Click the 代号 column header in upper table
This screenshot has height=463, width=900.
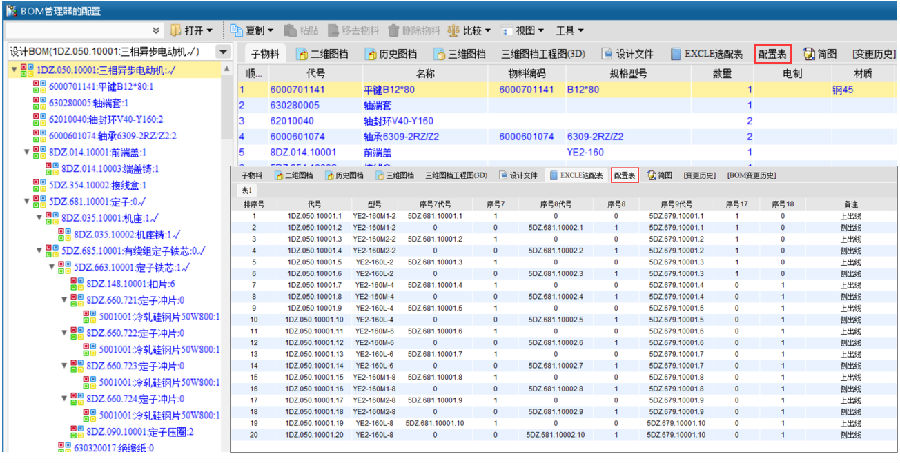pyautogui.click(x=315, y=74)
